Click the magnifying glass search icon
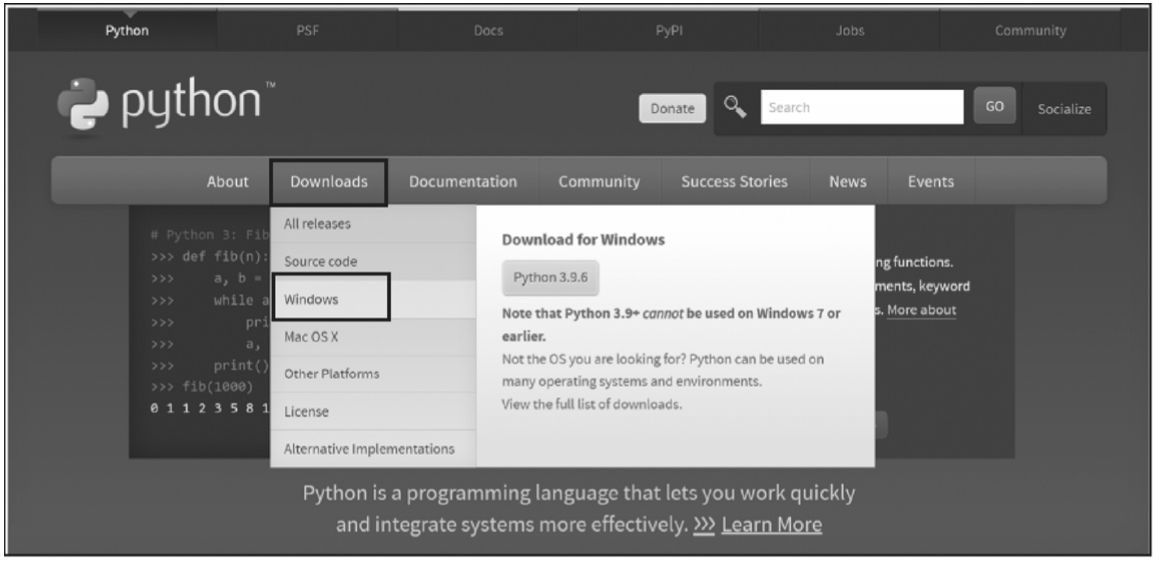The image size is (1159, 564). [734, 107]
